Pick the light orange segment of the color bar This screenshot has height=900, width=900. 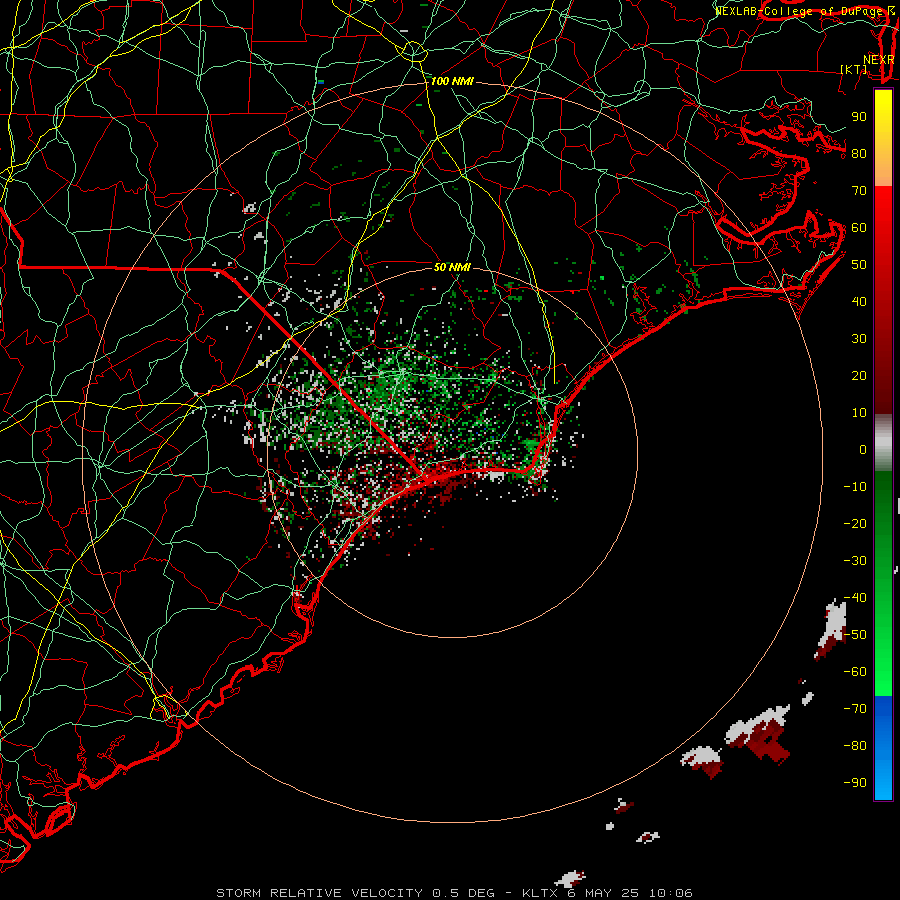click(883, 172)
